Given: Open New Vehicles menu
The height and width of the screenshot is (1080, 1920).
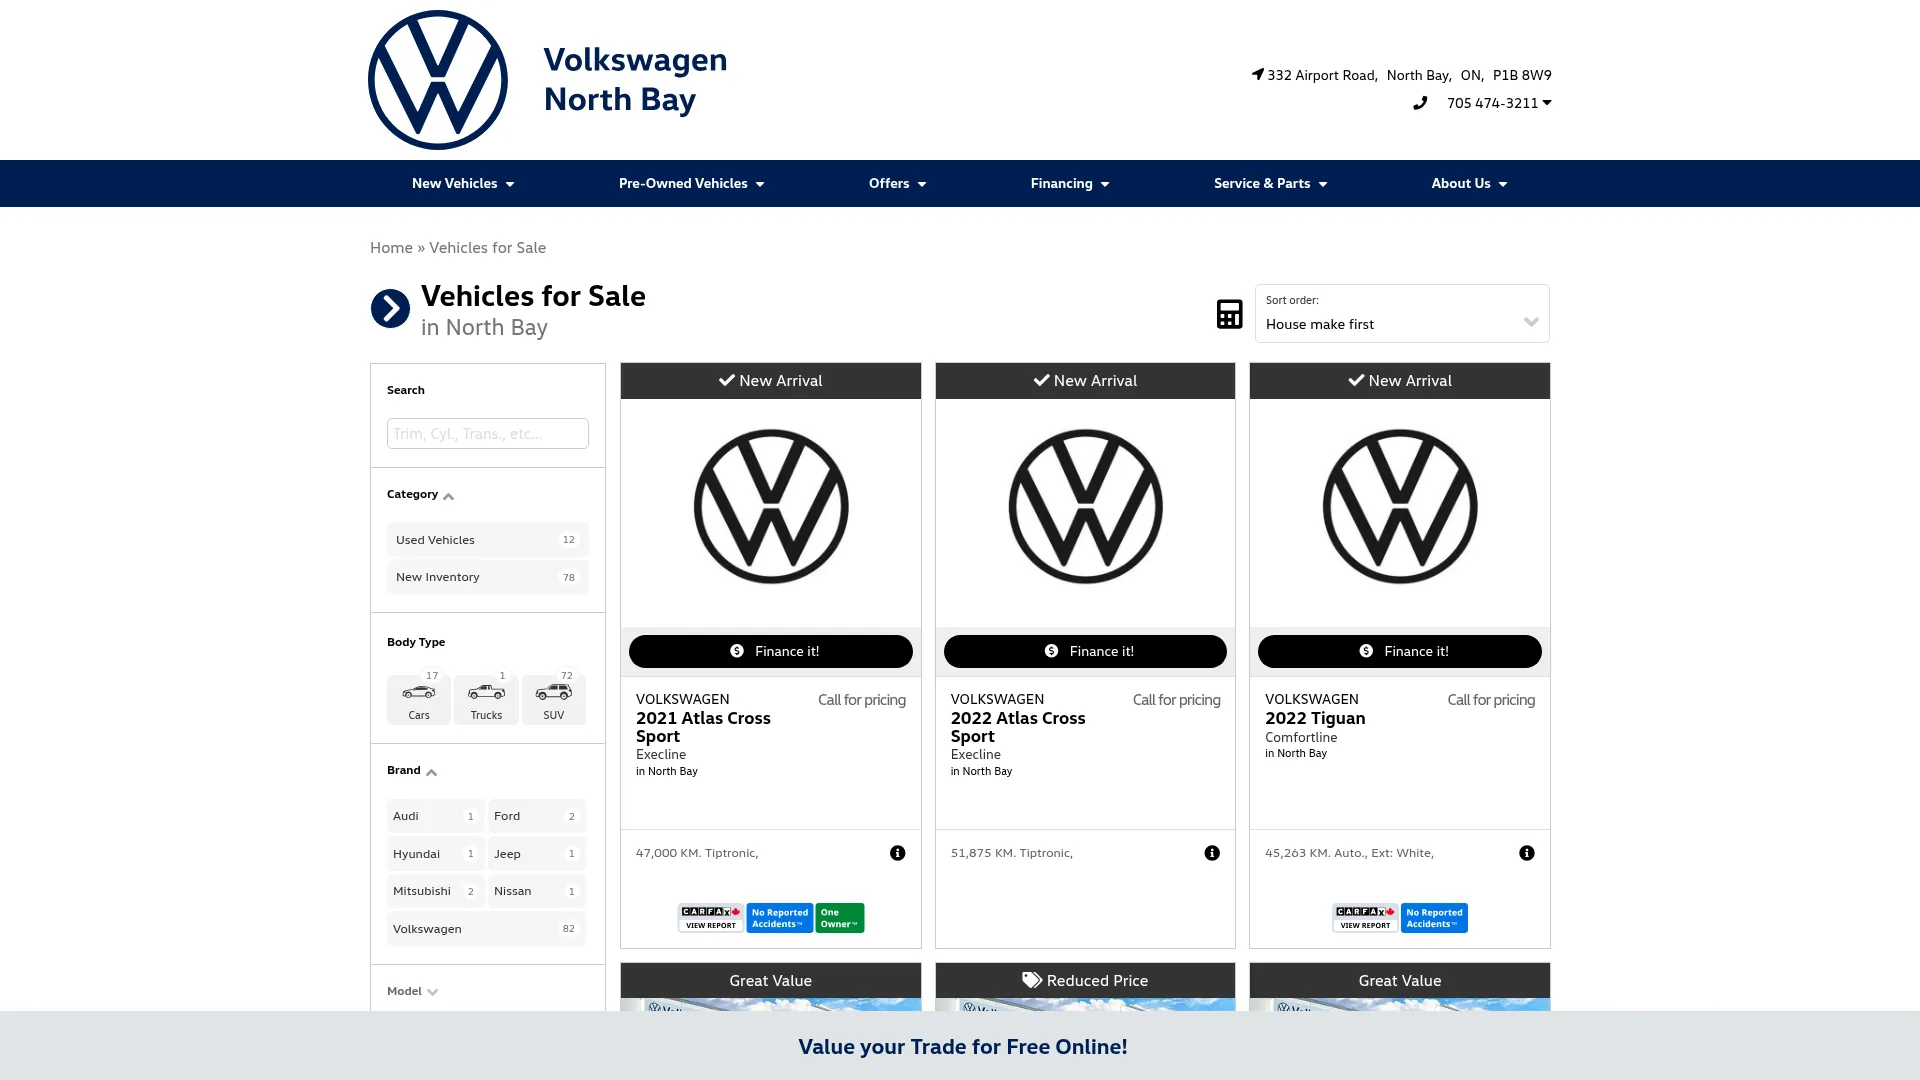Looking at the screenshot, I should point(463,183).
